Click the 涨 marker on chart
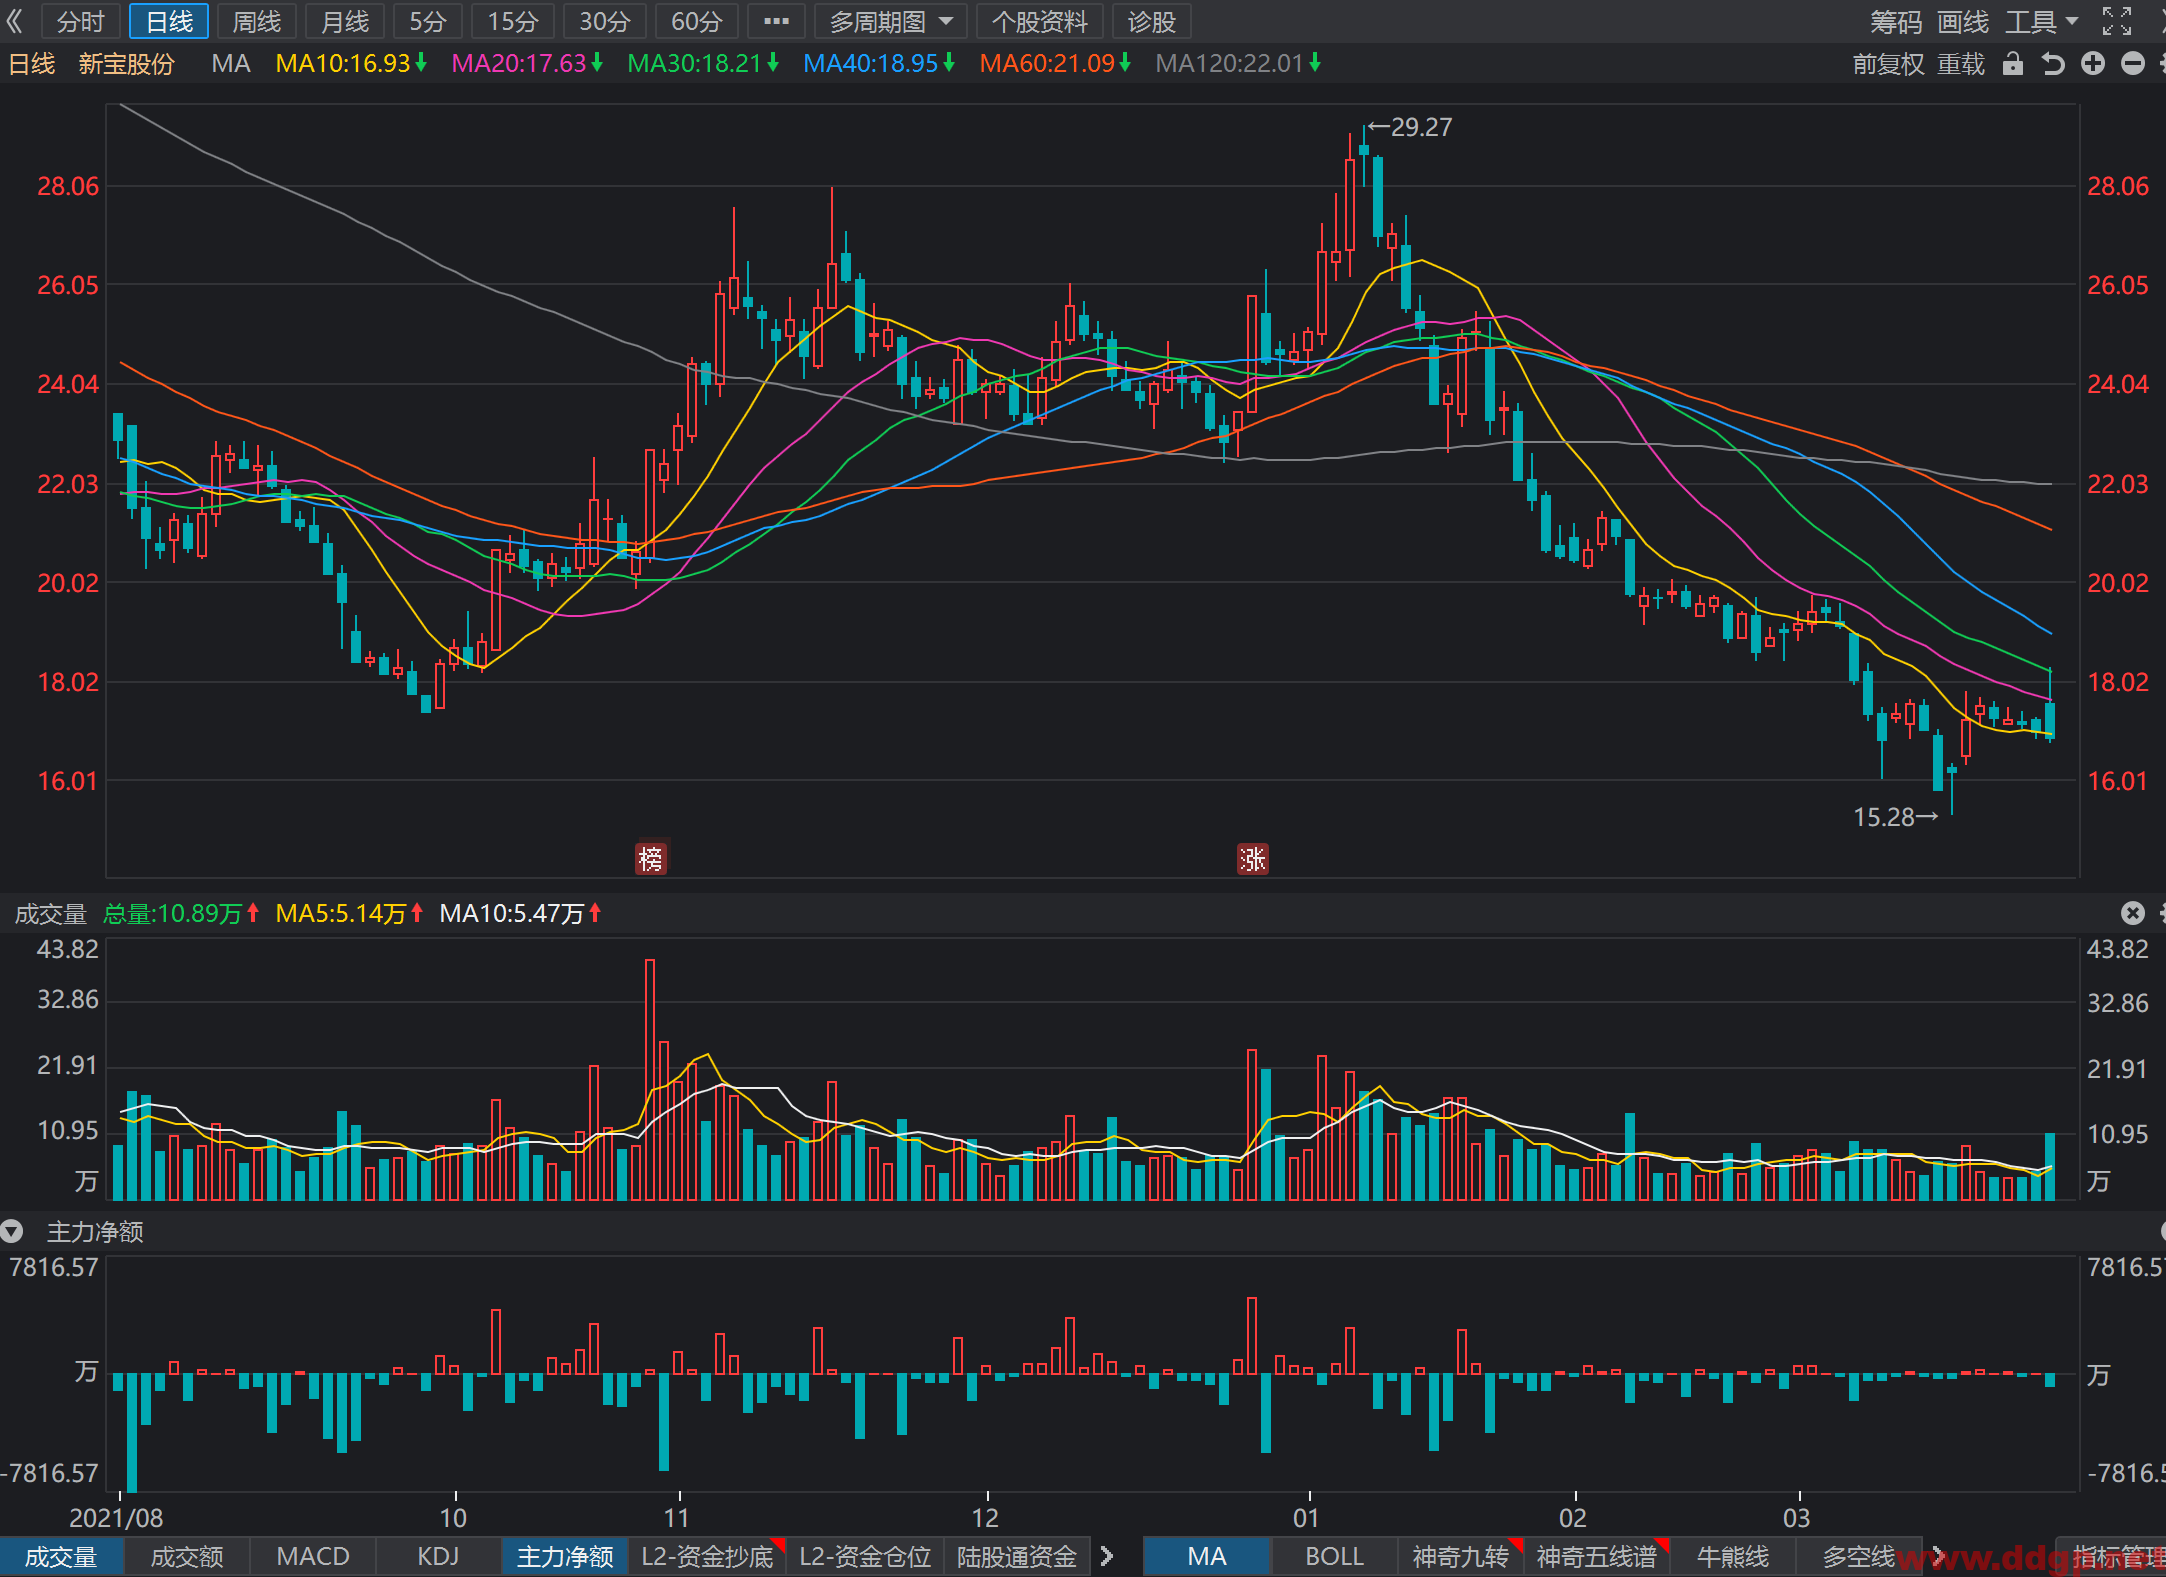Viewport: 2166px width, 1577px height. coord(1253,858)
